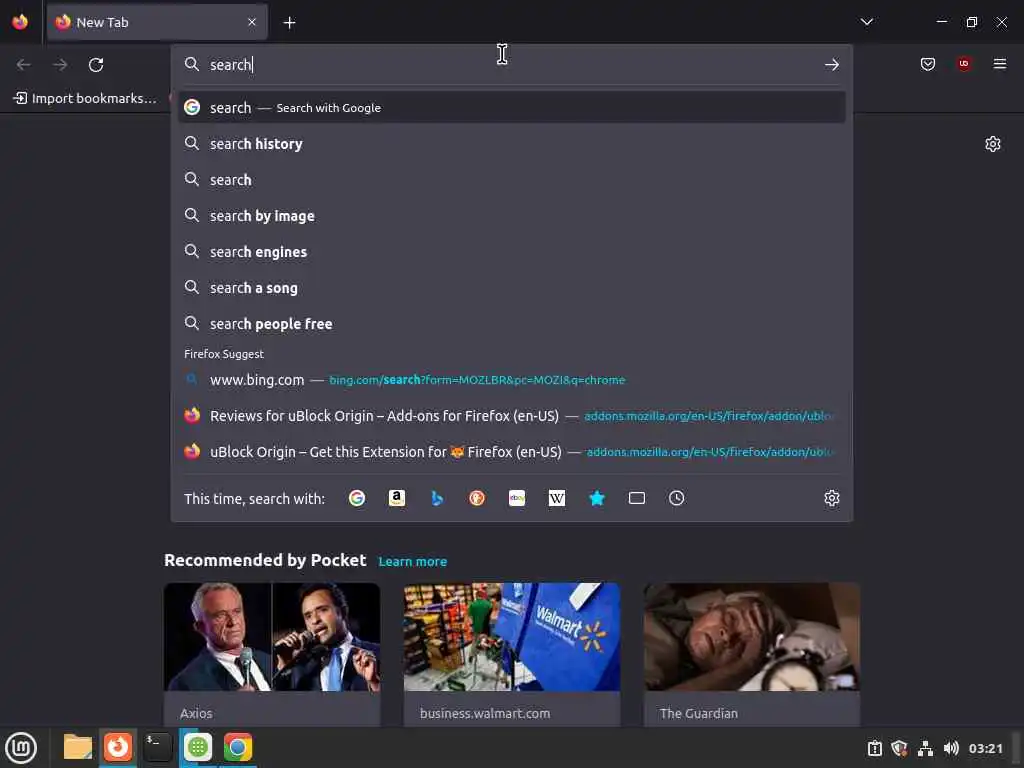Search with Wikipedia one-off icon

(556, 498)
